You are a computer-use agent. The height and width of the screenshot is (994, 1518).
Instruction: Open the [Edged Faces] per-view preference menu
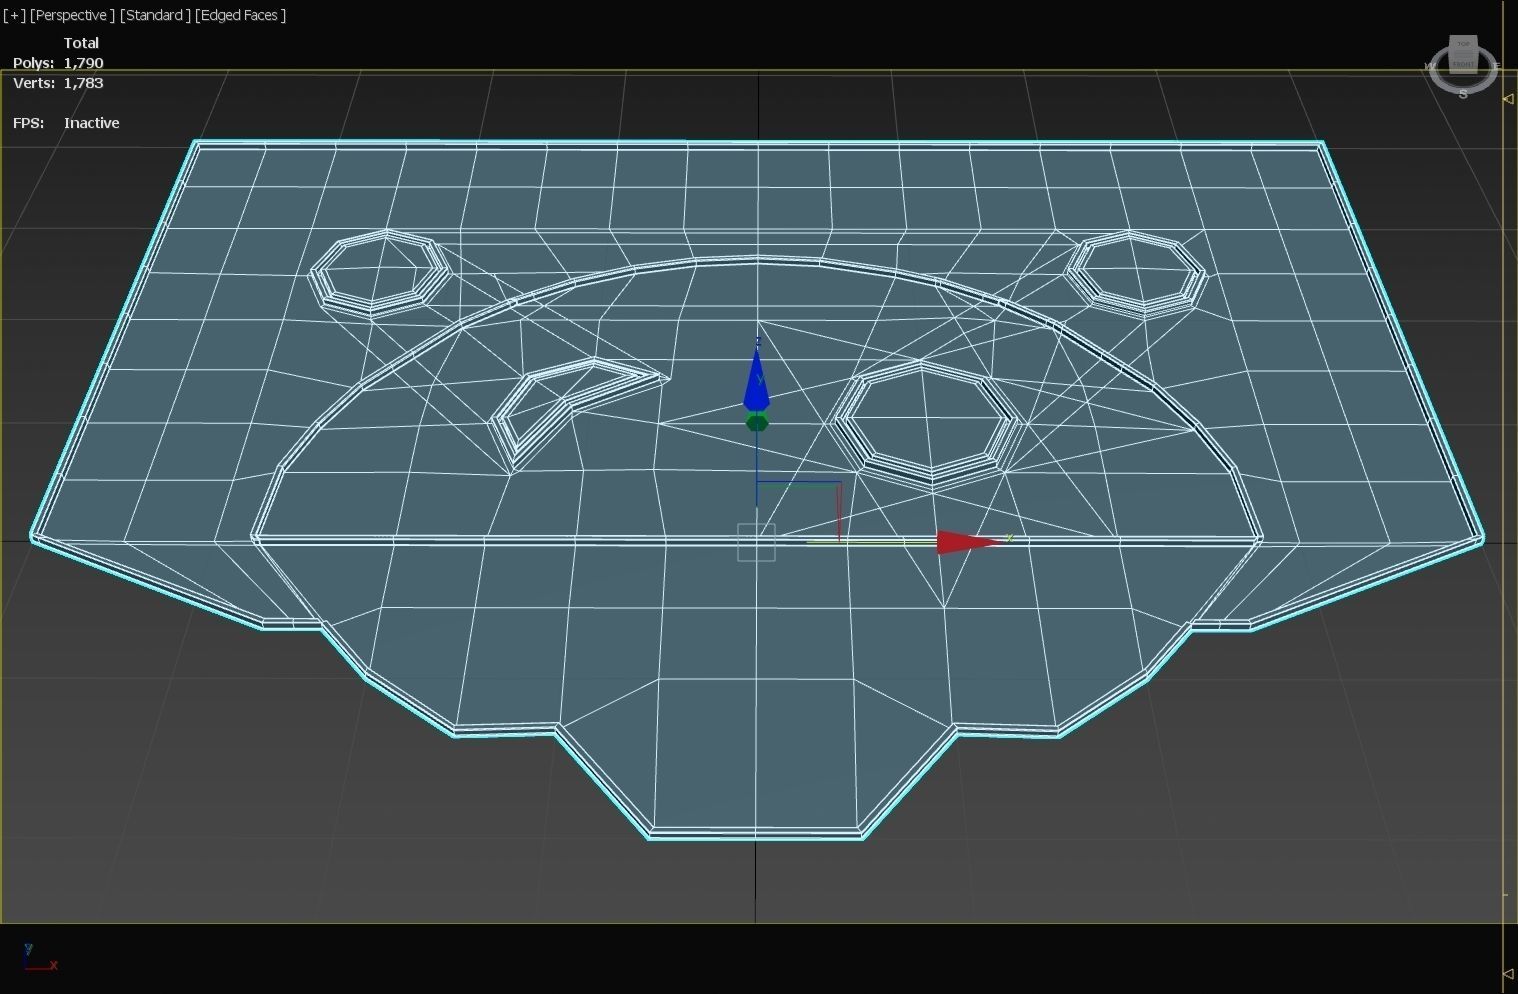(241, 15)
